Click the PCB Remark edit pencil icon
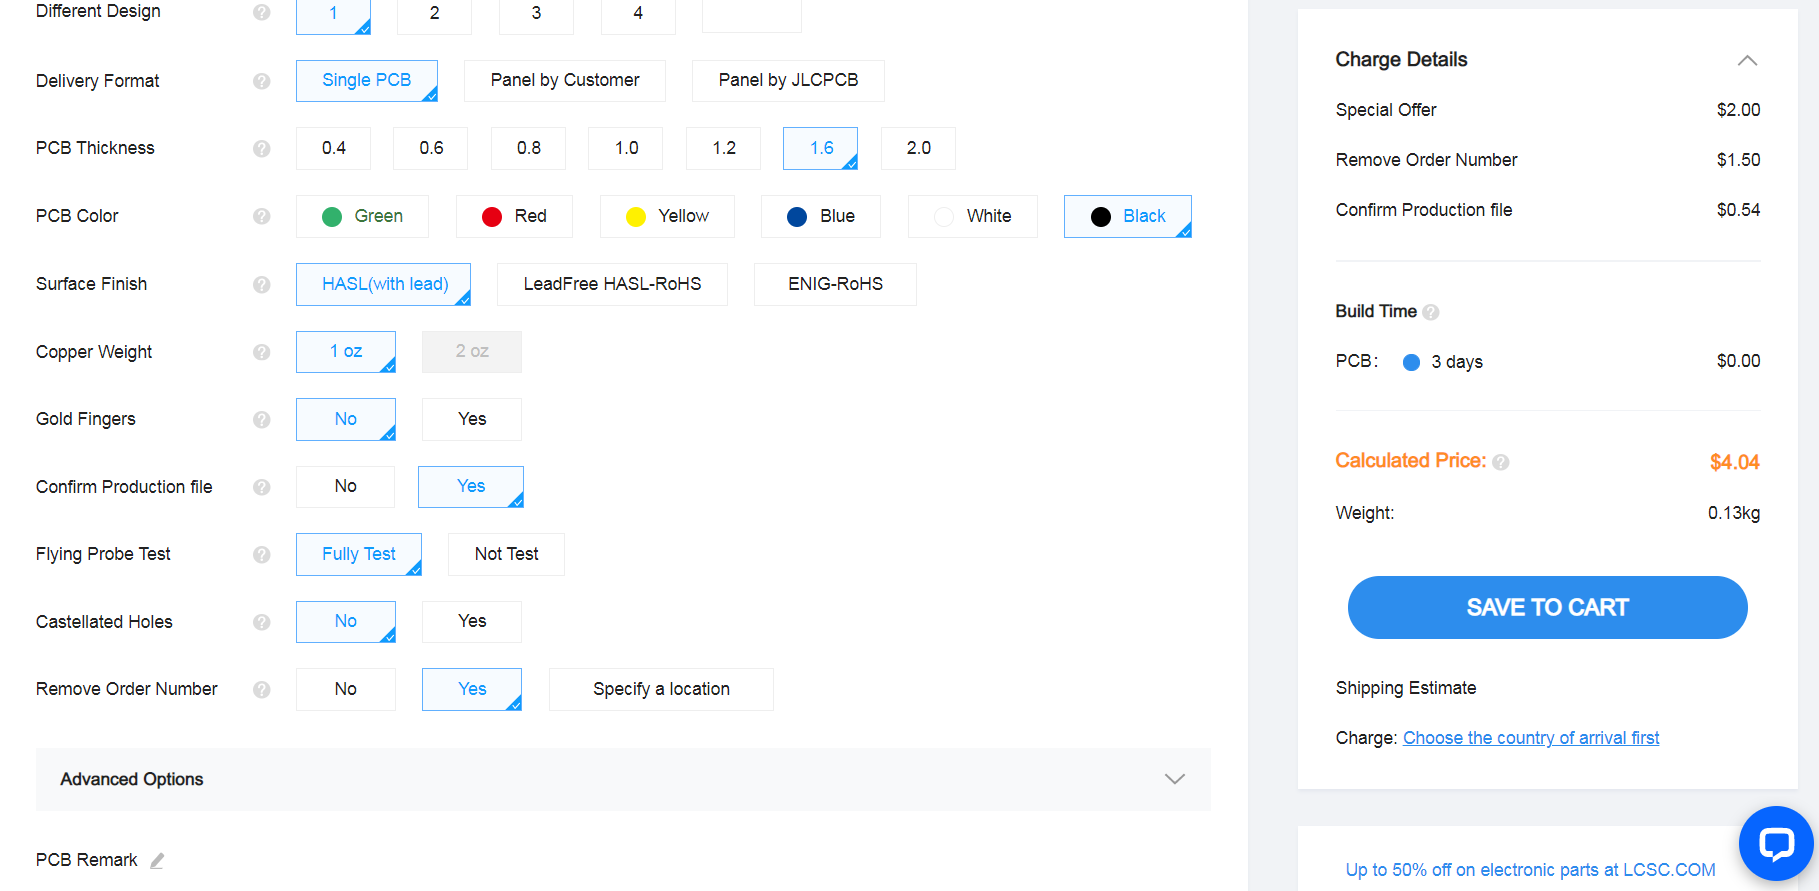 (157, 861)
